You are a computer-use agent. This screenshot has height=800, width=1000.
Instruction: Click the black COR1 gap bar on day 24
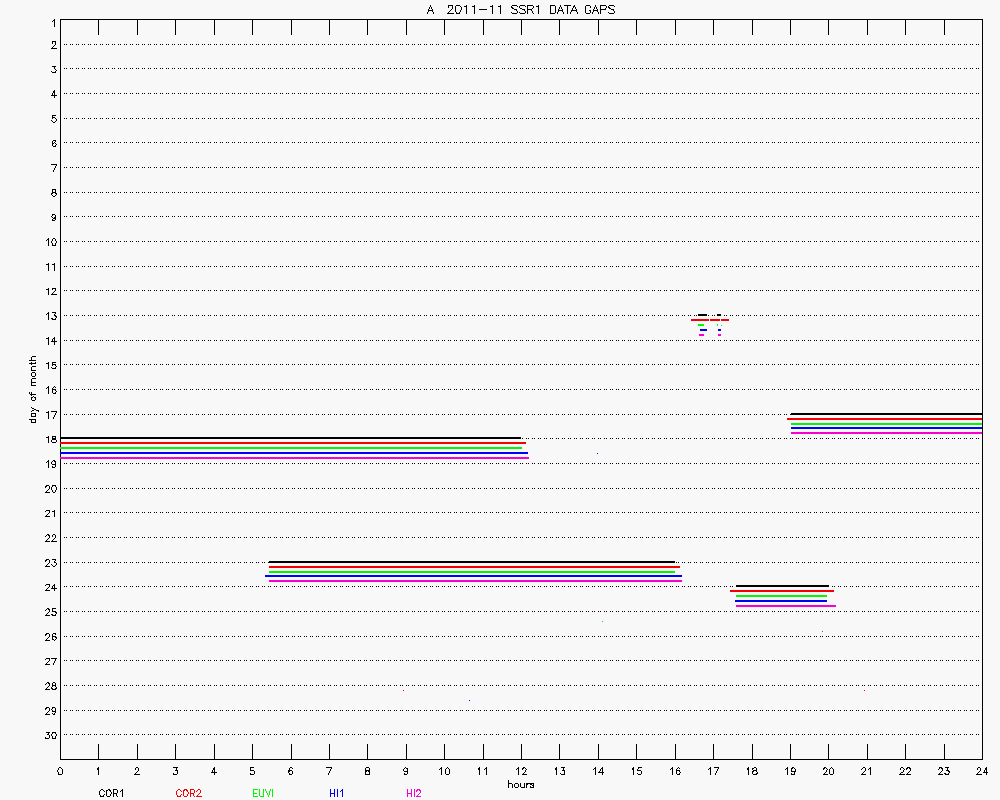click(781, 586)
